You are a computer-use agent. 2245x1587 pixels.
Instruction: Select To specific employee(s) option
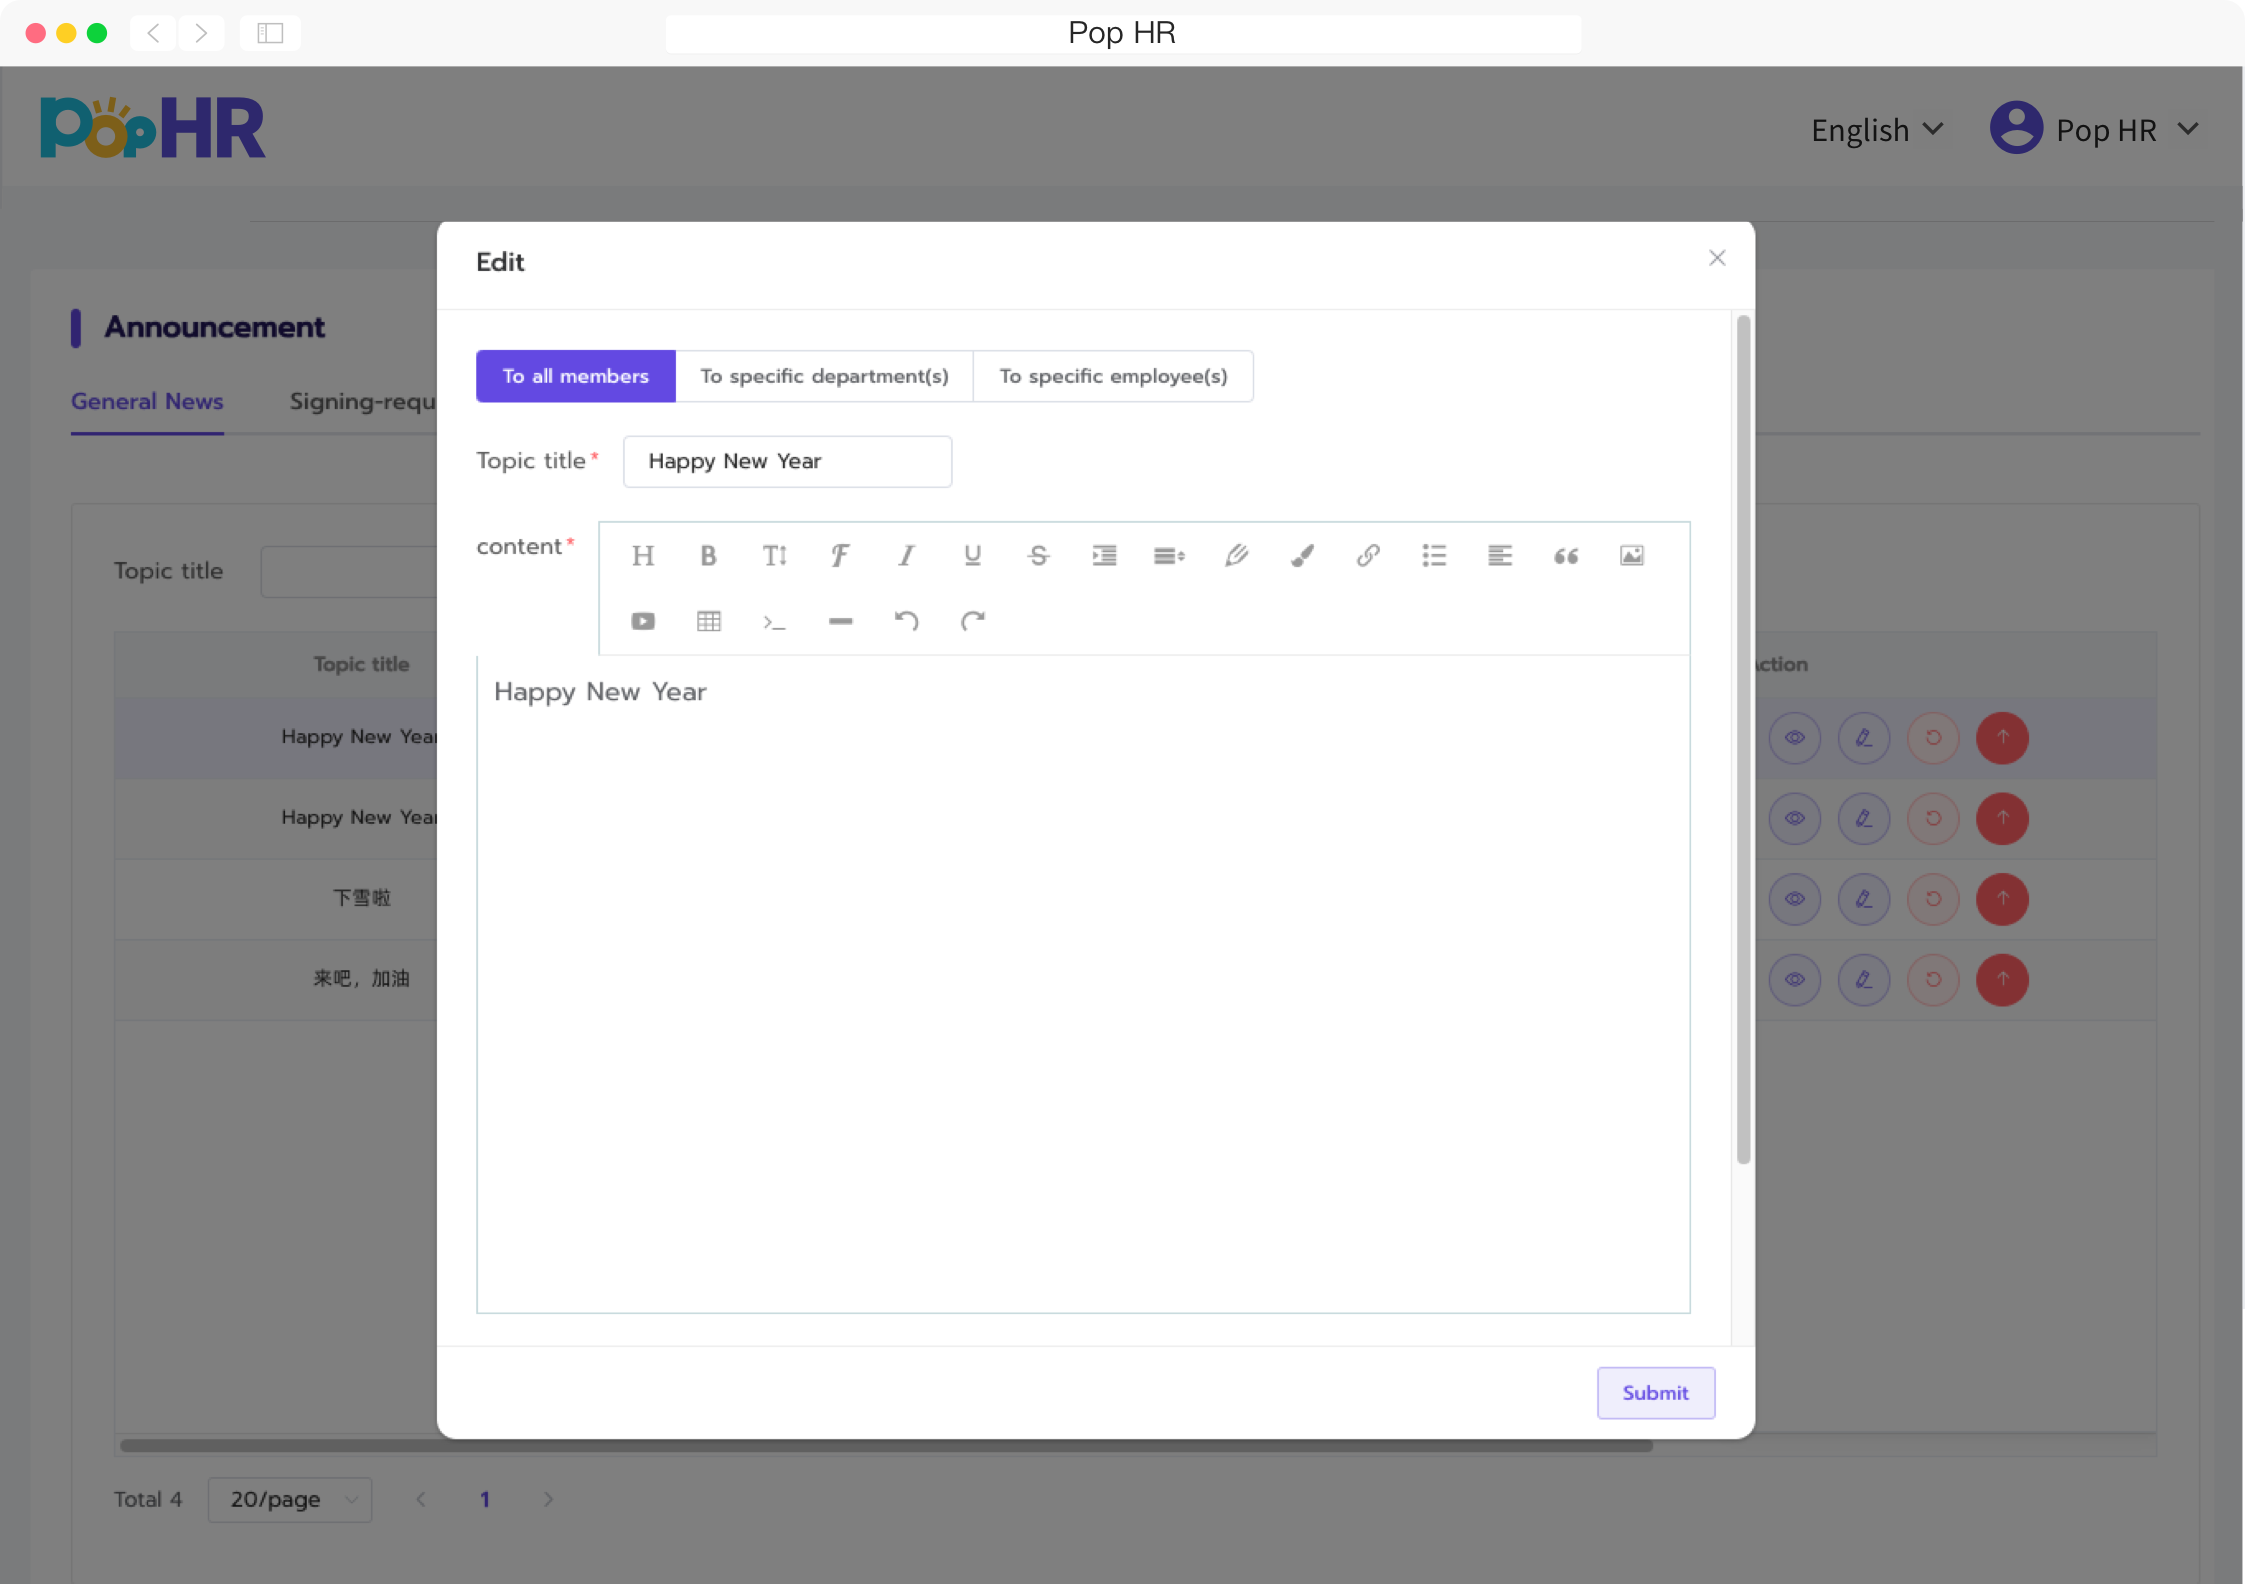point(1113,377)
